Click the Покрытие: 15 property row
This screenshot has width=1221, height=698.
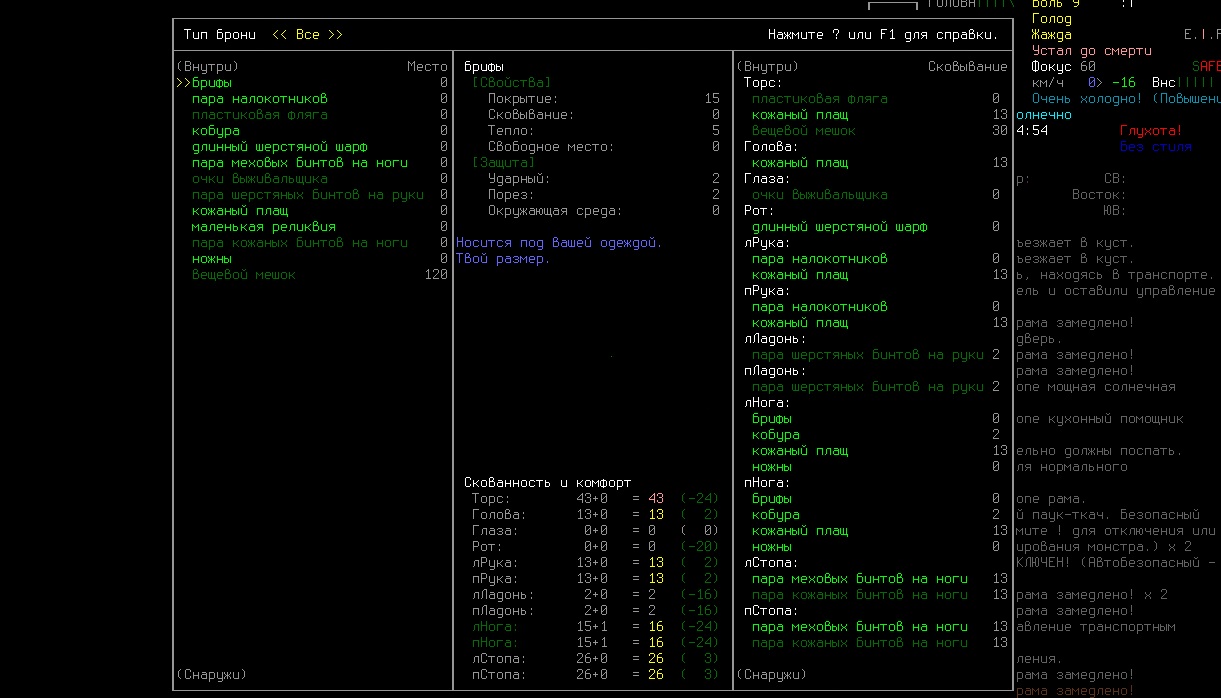coord(604,98)
